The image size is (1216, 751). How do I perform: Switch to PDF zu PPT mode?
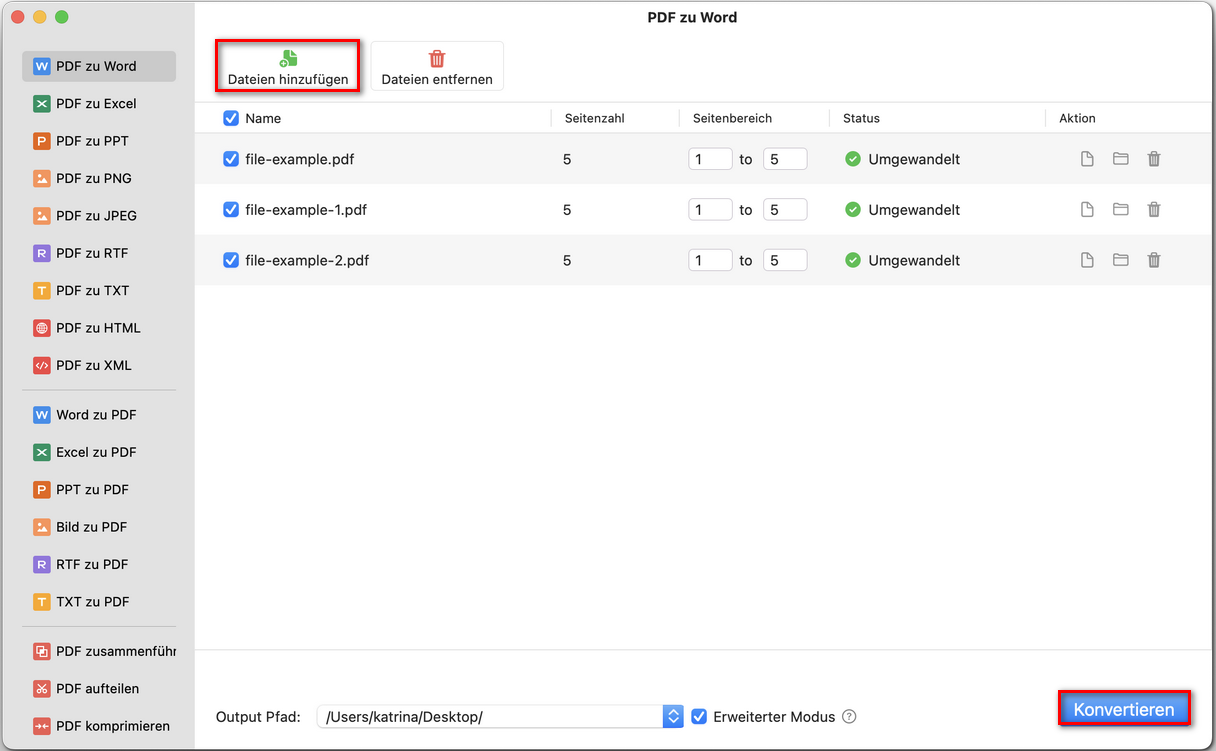(91, 141)
